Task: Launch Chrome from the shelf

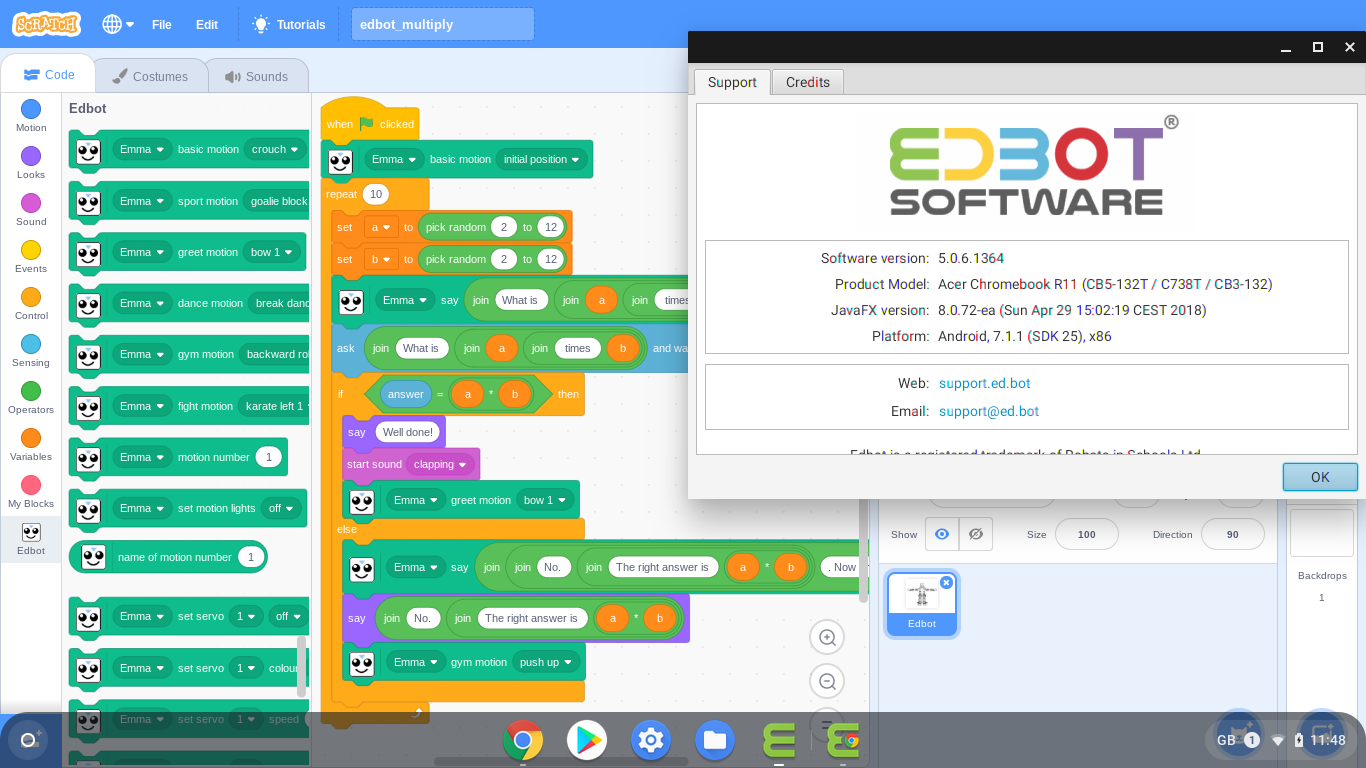Action: coord(522,740)
